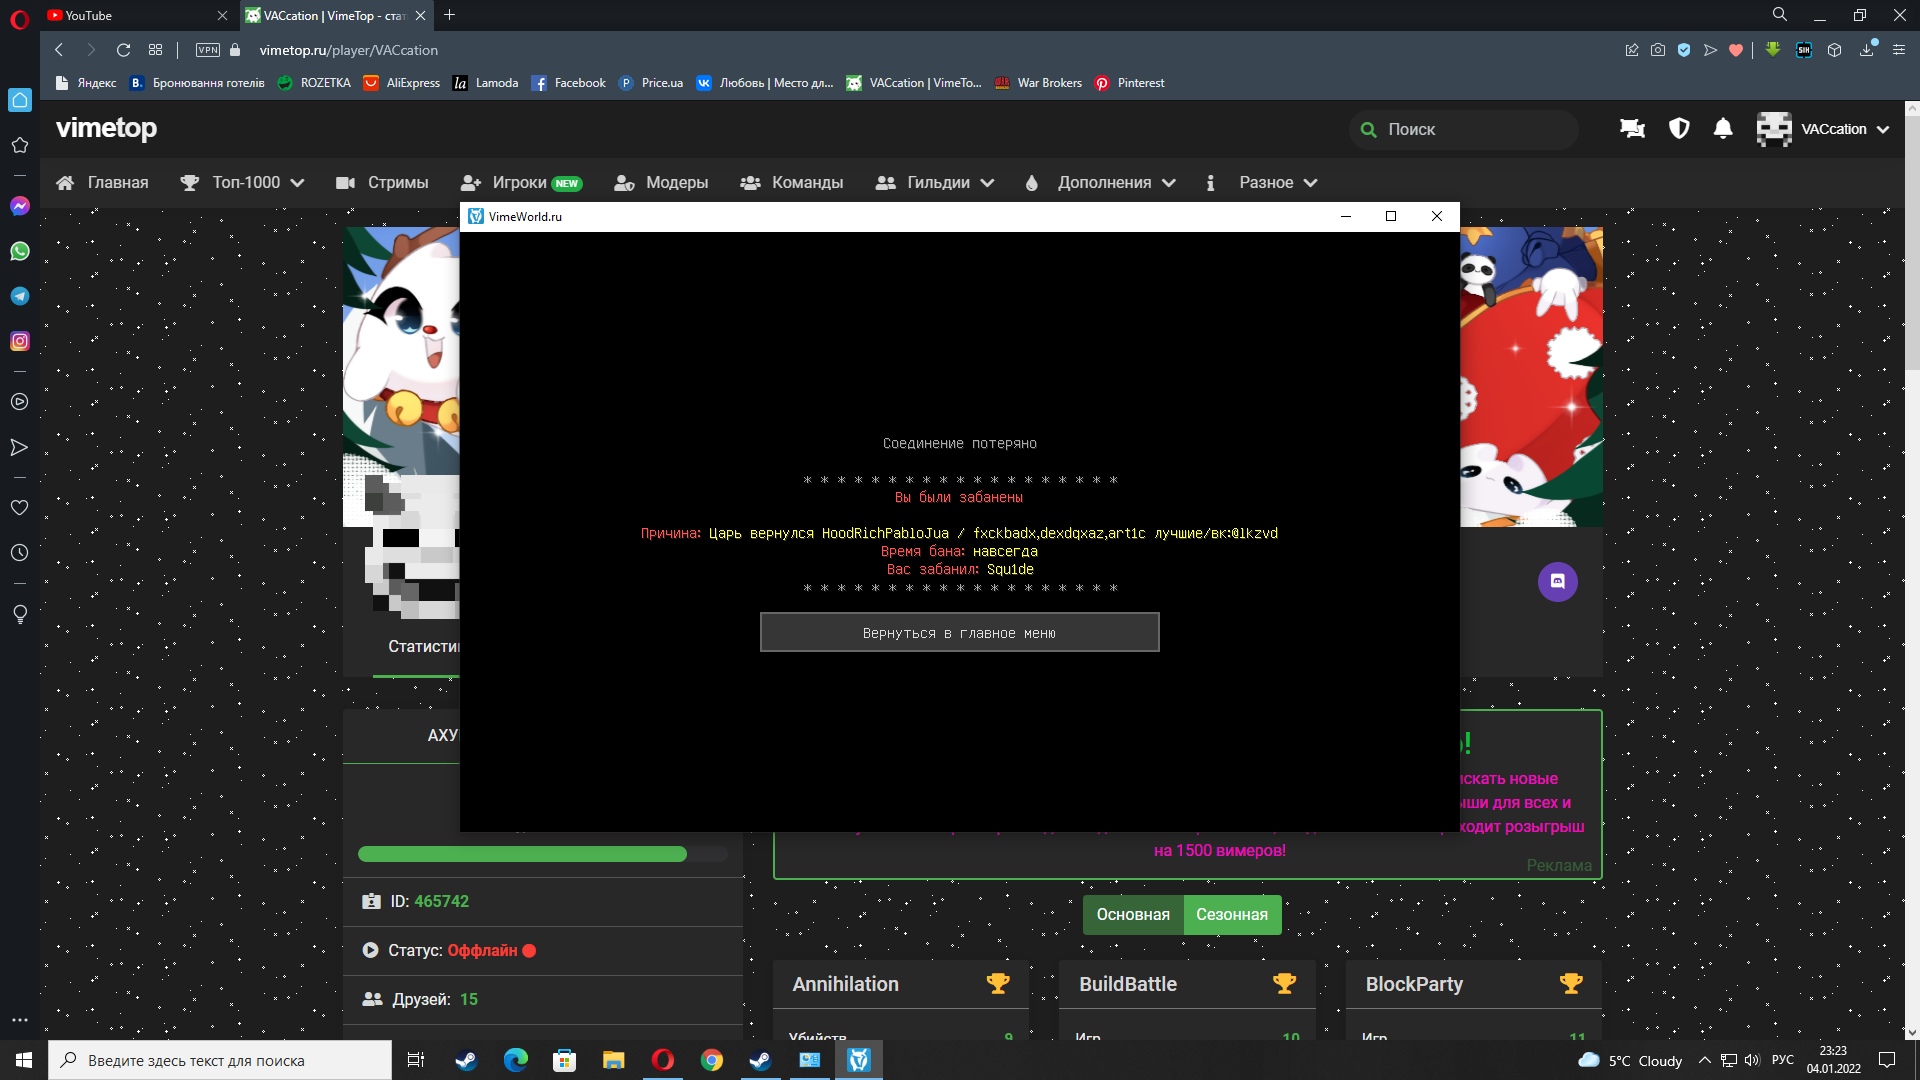The image size is (1920, 1080).
Task: Open Instagram in Opera sidebar
Action: click(19, 341)
